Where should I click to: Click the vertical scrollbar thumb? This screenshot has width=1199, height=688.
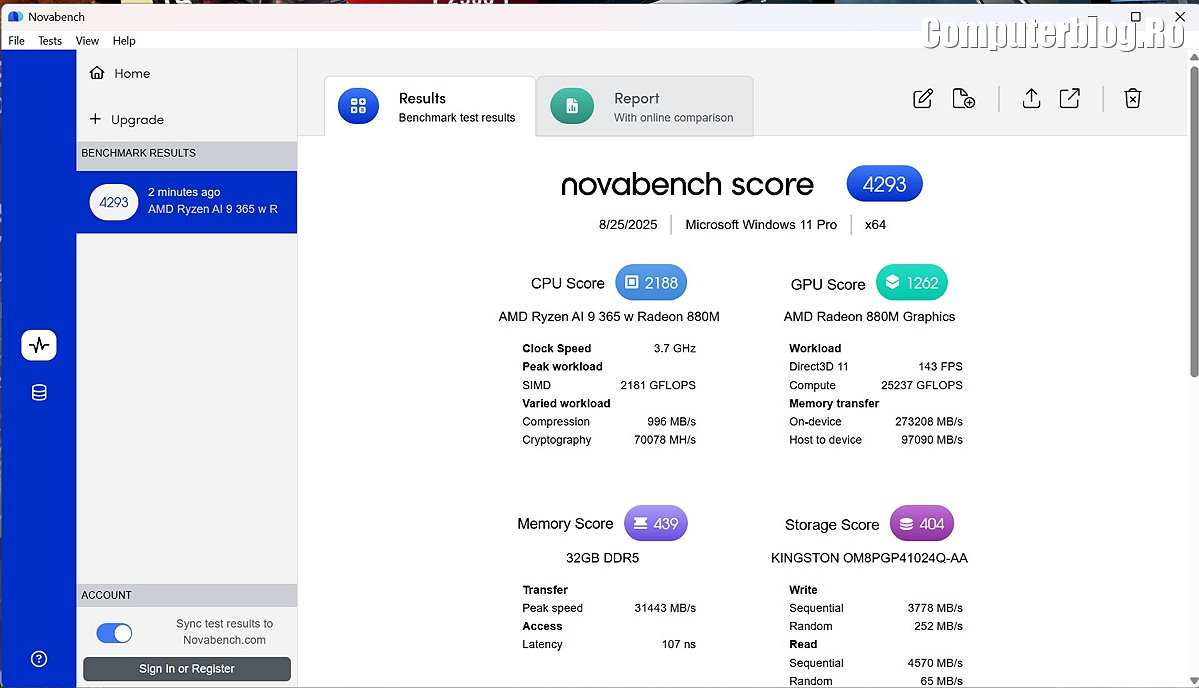click(x=1194, y=222)
